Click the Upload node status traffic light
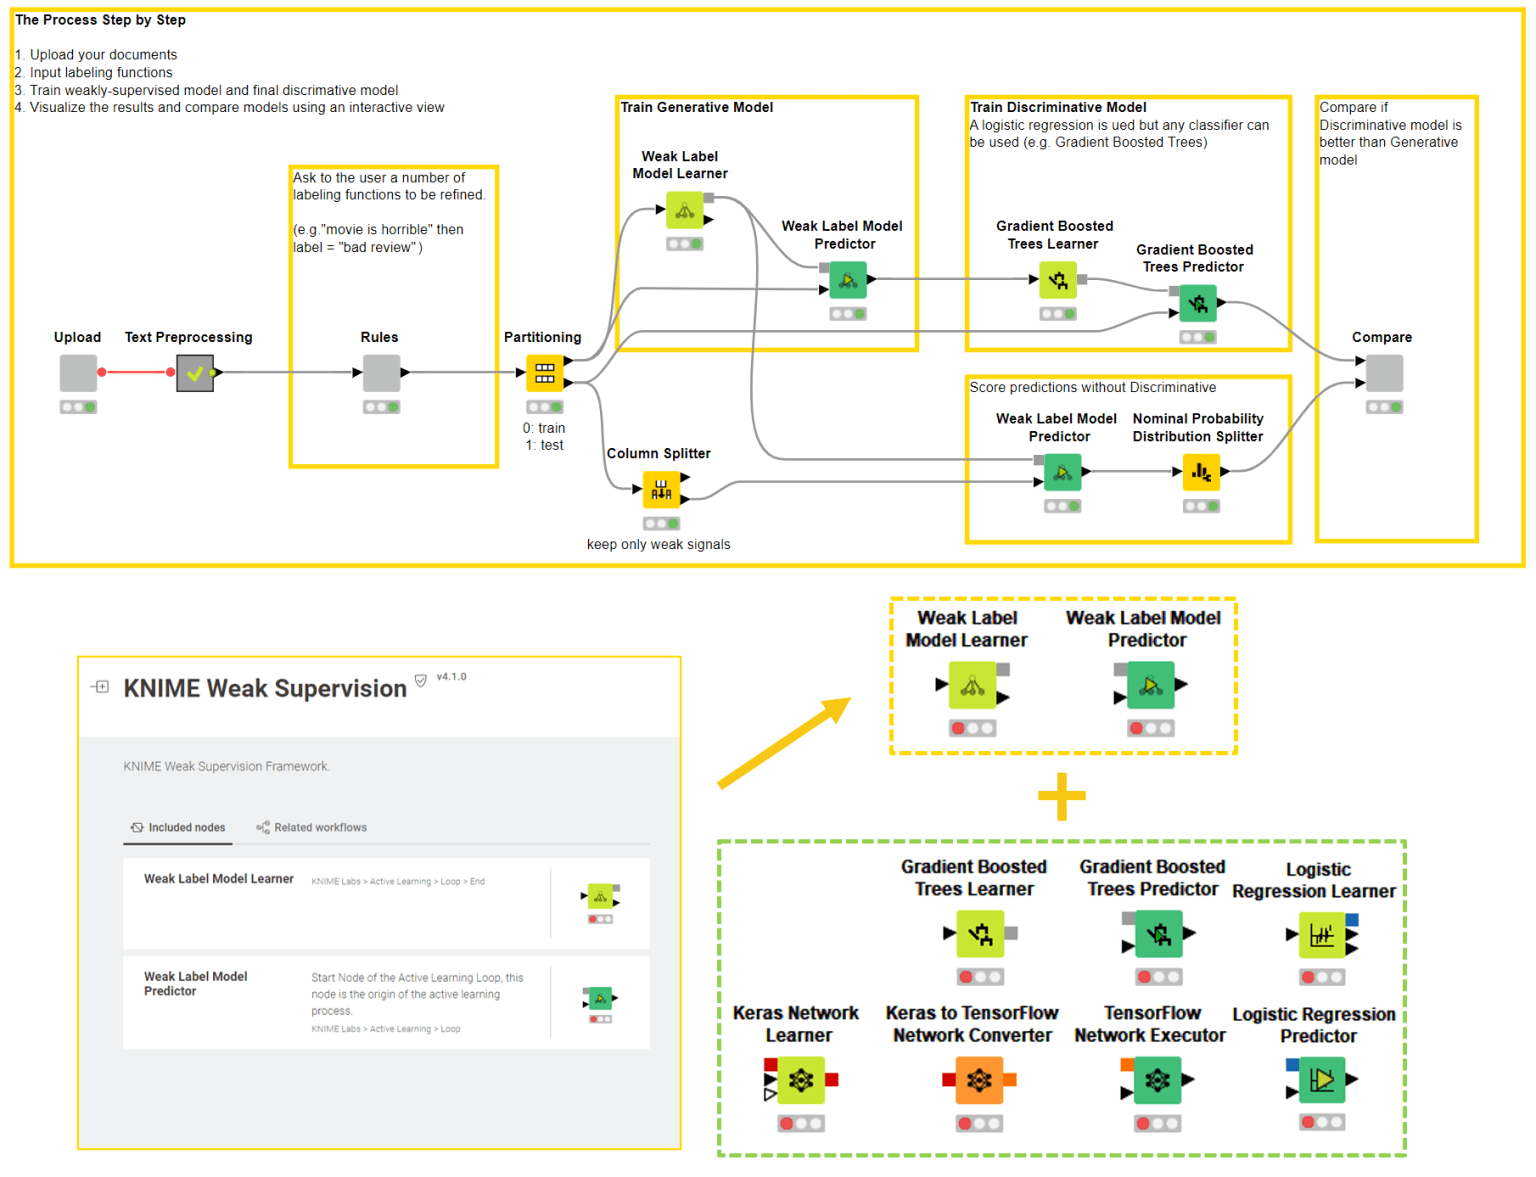1536x1177 pixels. coord(78,407)
